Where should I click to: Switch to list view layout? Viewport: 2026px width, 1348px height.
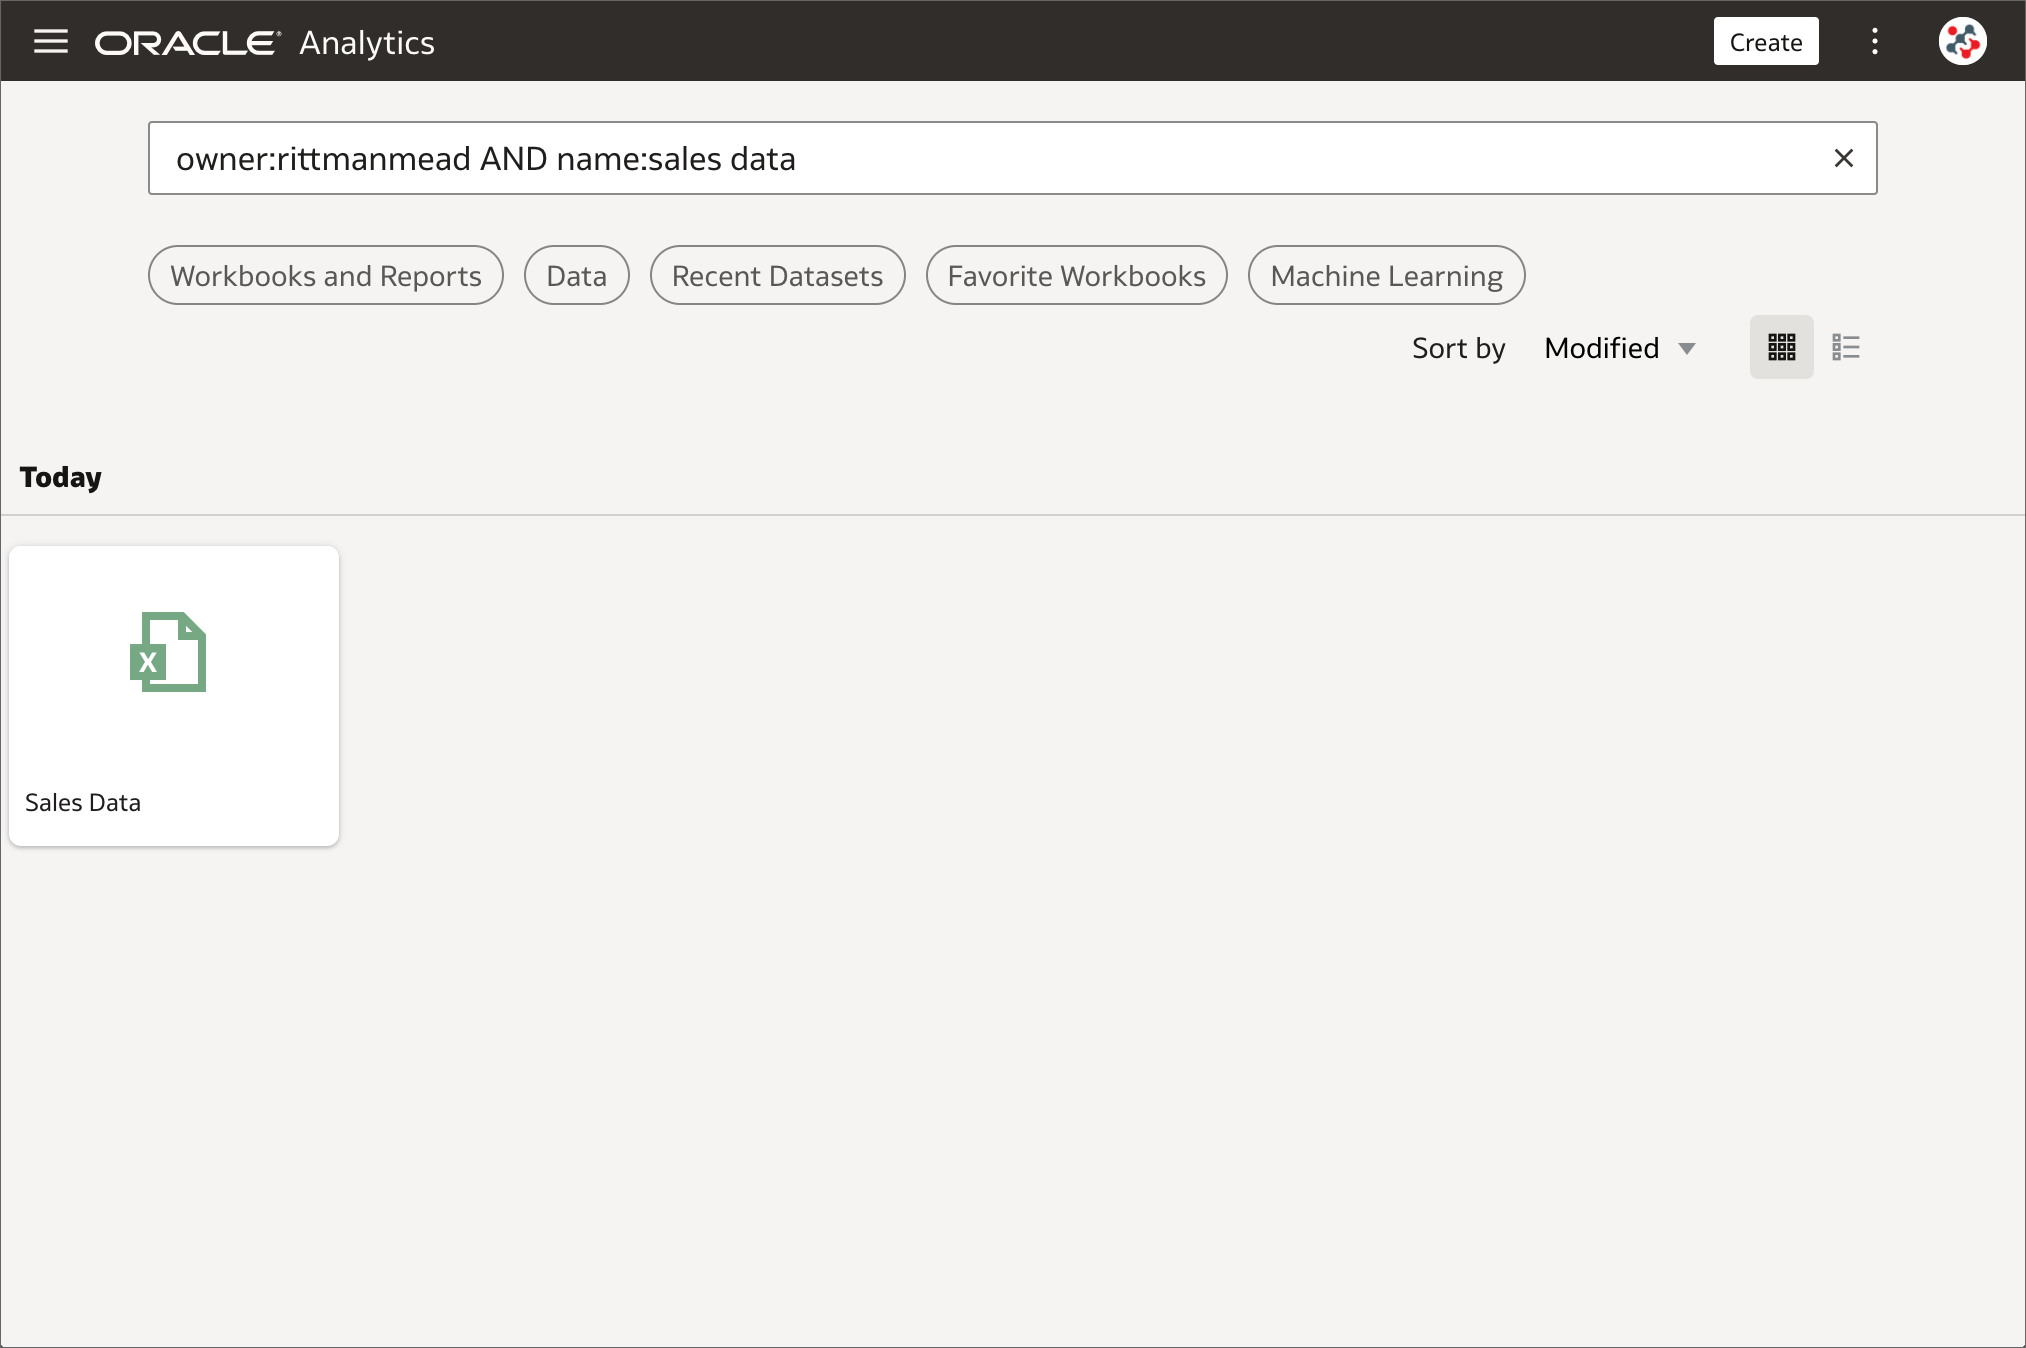click(x=1846, y=347)
